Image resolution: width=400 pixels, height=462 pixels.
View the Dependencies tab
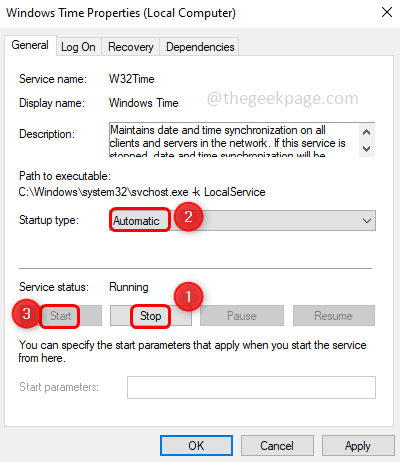pyautogui.click(x=200, y=47)
